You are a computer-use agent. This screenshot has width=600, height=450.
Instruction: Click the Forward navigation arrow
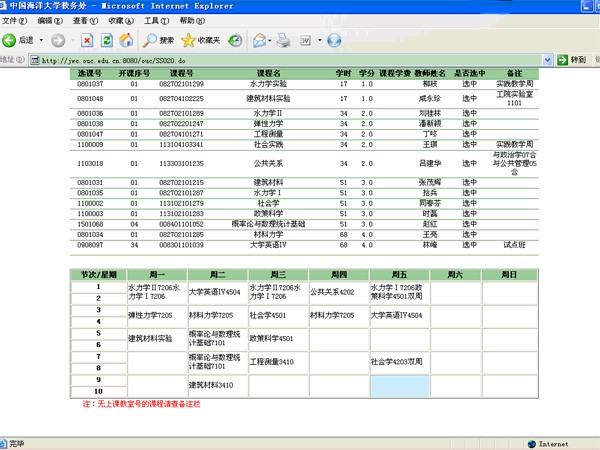point(58,40)
